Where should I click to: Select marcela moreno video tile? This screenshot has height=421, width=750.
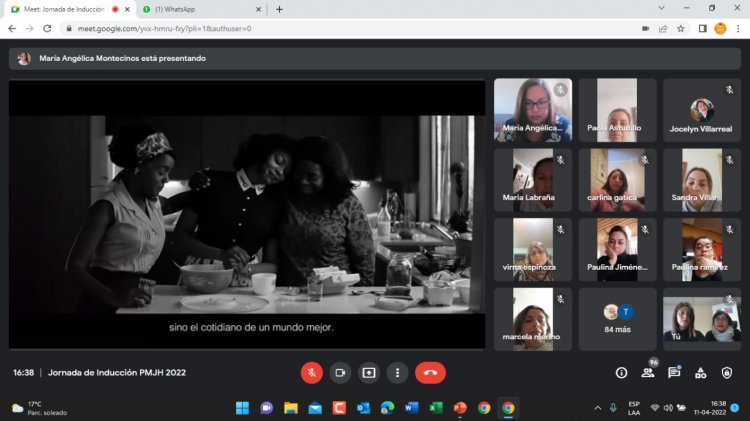pyautogui.click(x=533, y=320)
